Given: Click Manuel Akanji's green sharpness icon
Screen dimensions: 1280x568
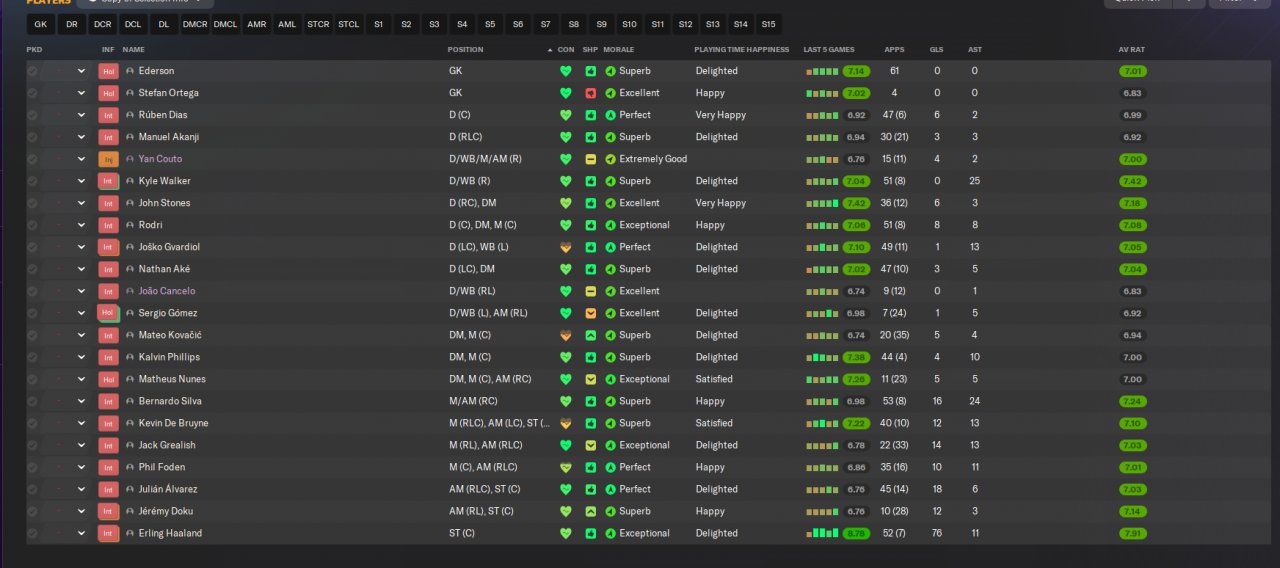Looking at the screenshot, I should pyautogui.click(x=591, y=137).
